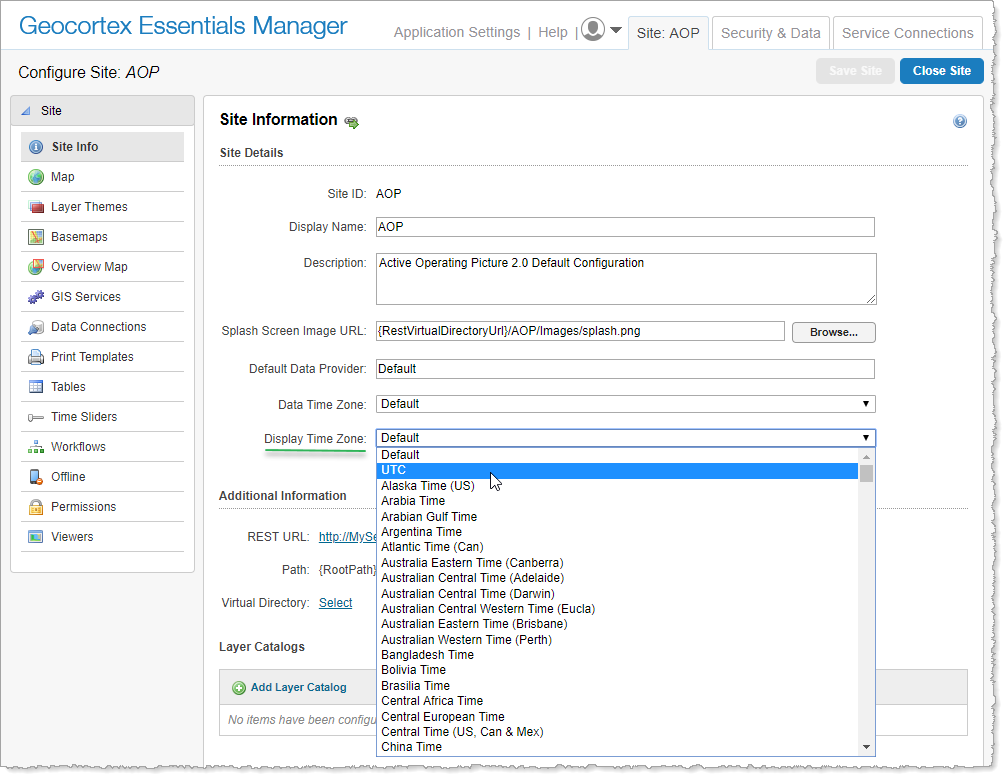Click the Time Sliders icon

coord(36,418)
